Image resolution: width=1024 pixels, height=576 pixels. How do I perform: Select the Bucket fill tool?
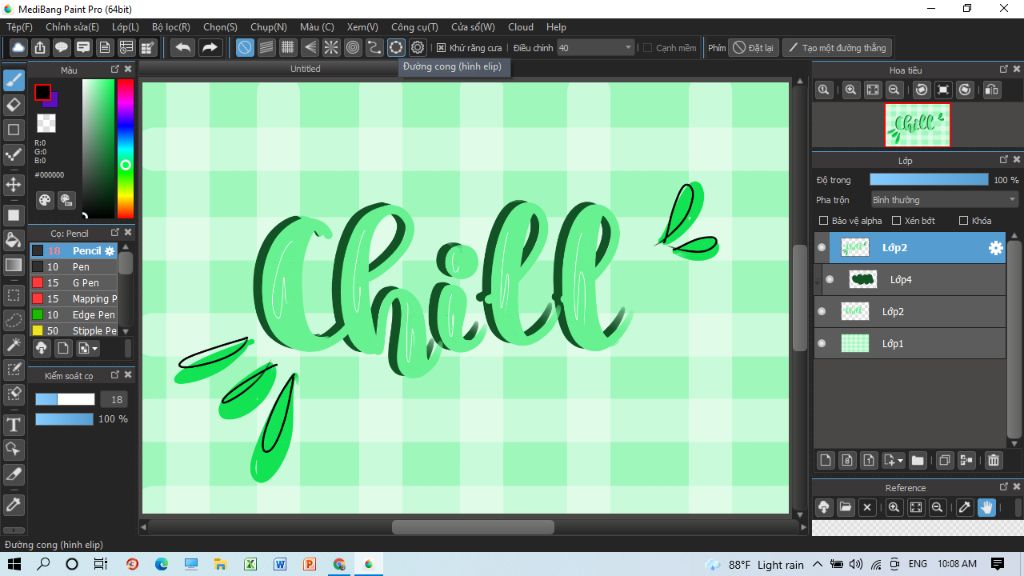(14, 240)
